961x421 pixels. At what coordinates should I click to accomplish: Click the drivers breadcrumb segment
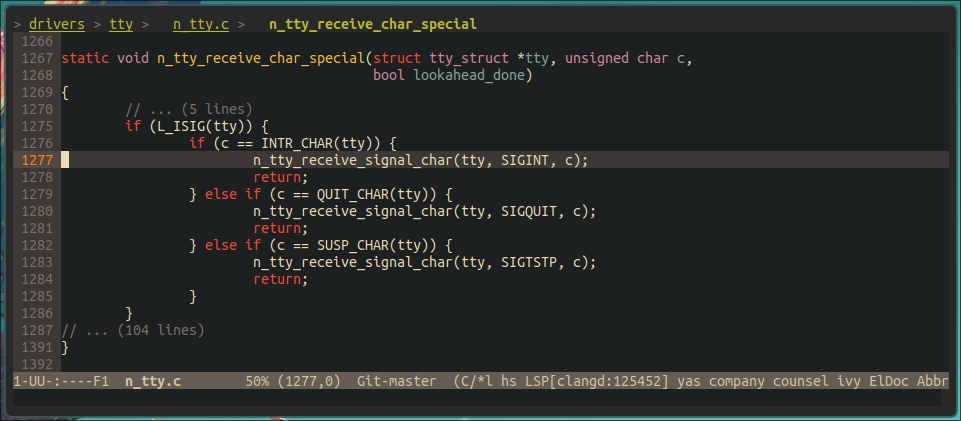56,23
